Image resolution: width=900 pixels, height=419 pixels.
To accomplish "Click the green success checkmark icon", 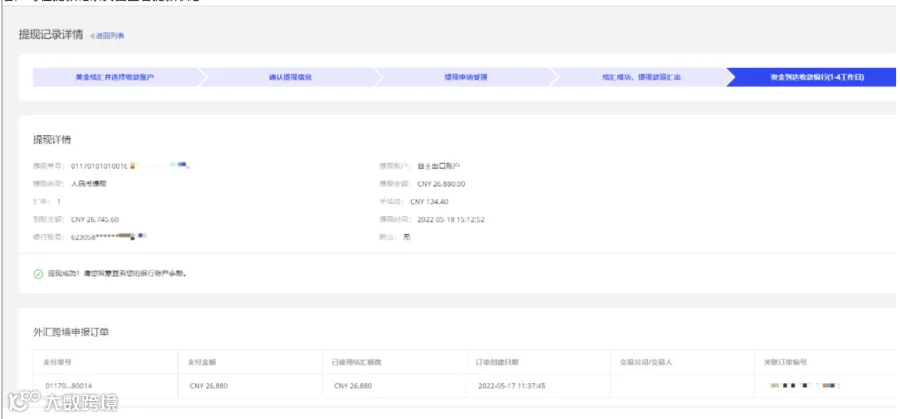I will click(38, 274).
